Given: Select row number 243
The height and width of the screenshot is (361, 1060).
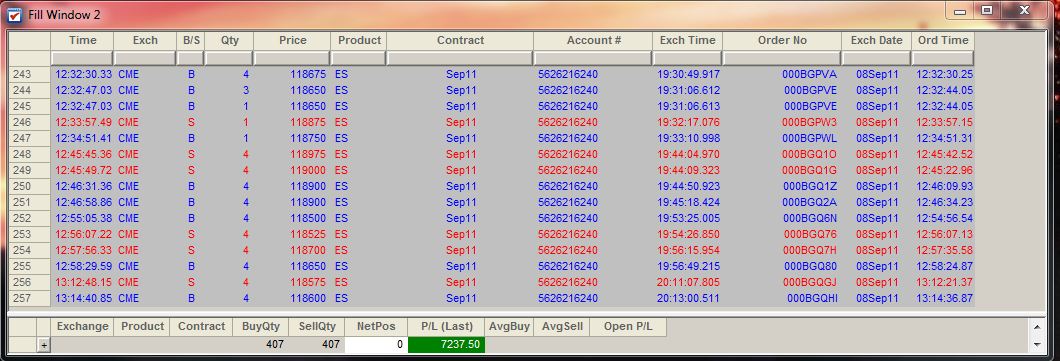Looking at the screenshot, I should 29,74.
